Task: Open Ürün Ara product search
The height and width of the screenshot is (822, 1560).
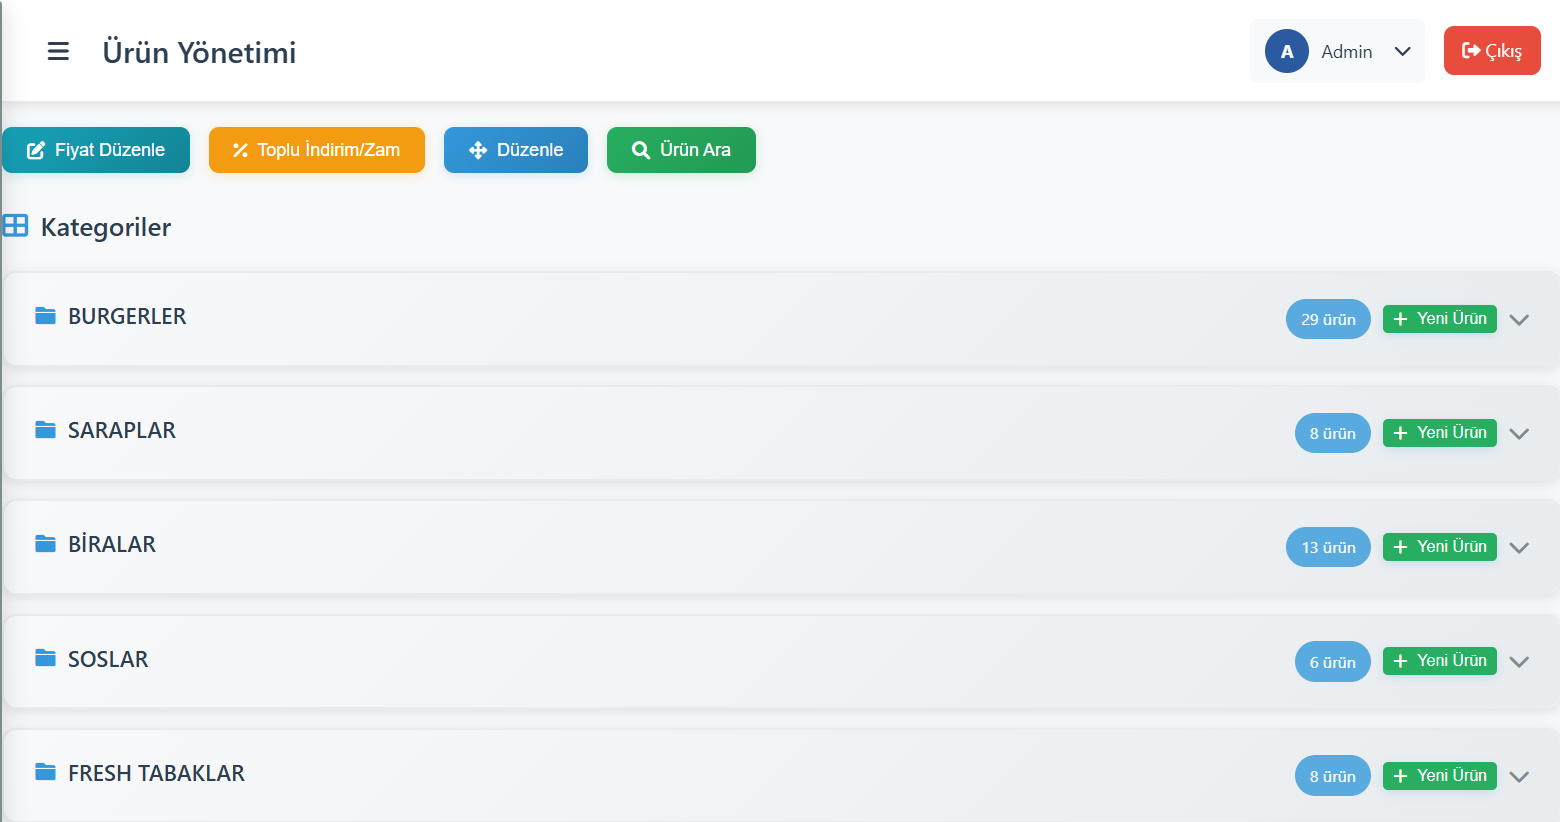Action: pos(681,150)
